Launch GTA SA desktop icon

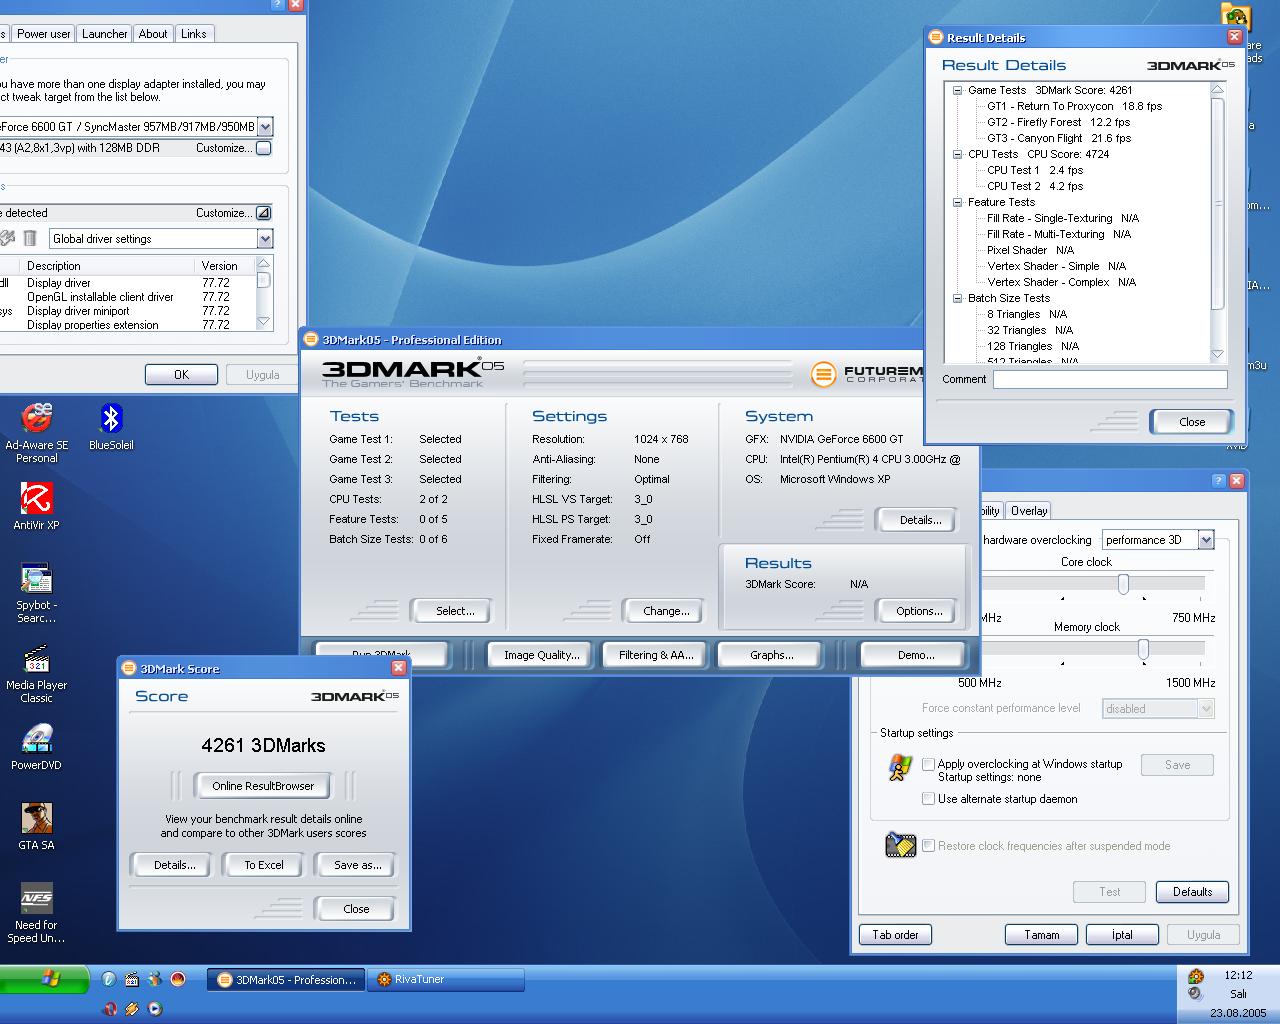(x=37, y=826)
